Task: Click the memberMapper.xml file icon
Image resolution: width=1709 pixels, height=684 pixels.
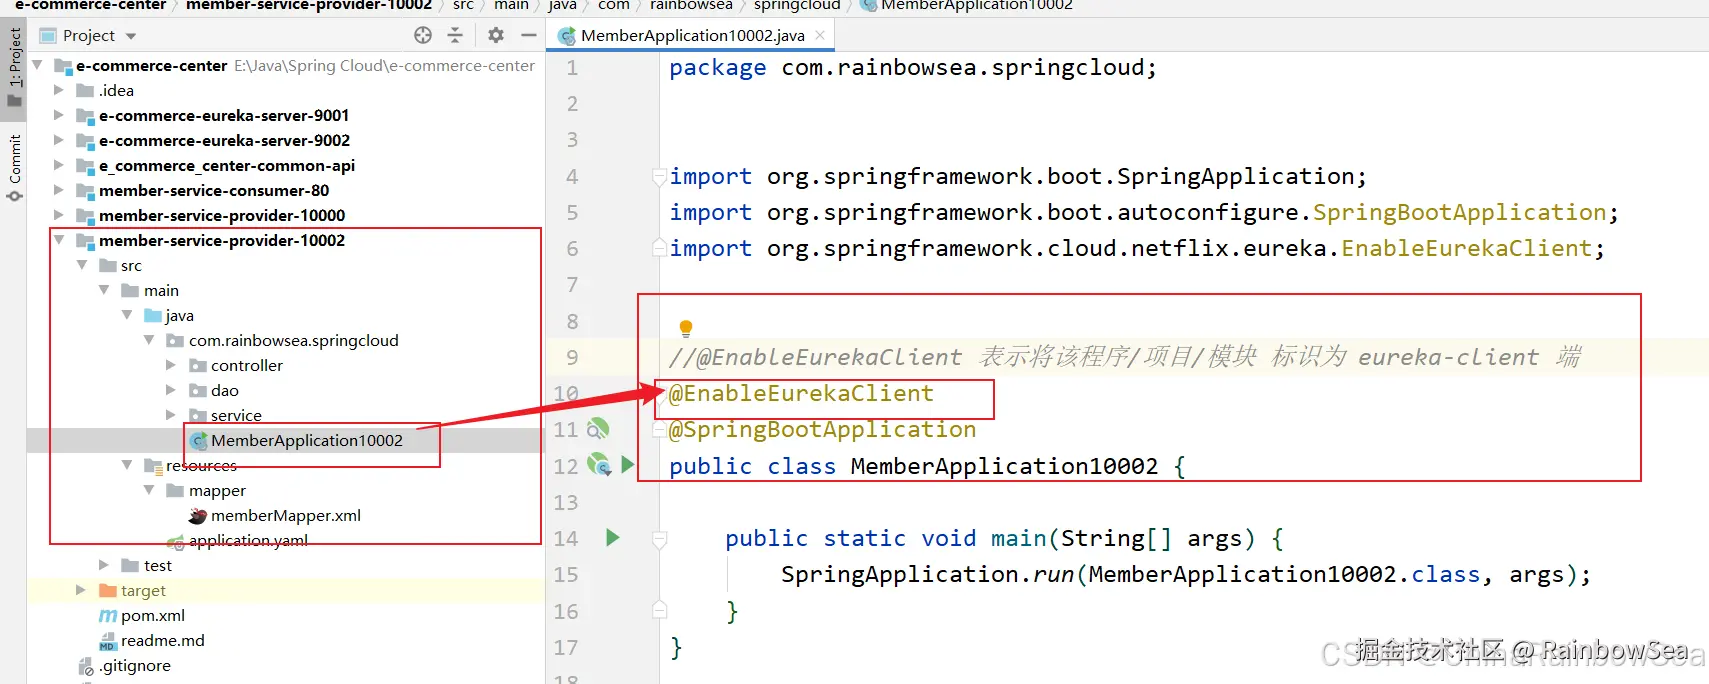Action: [198, 516]
